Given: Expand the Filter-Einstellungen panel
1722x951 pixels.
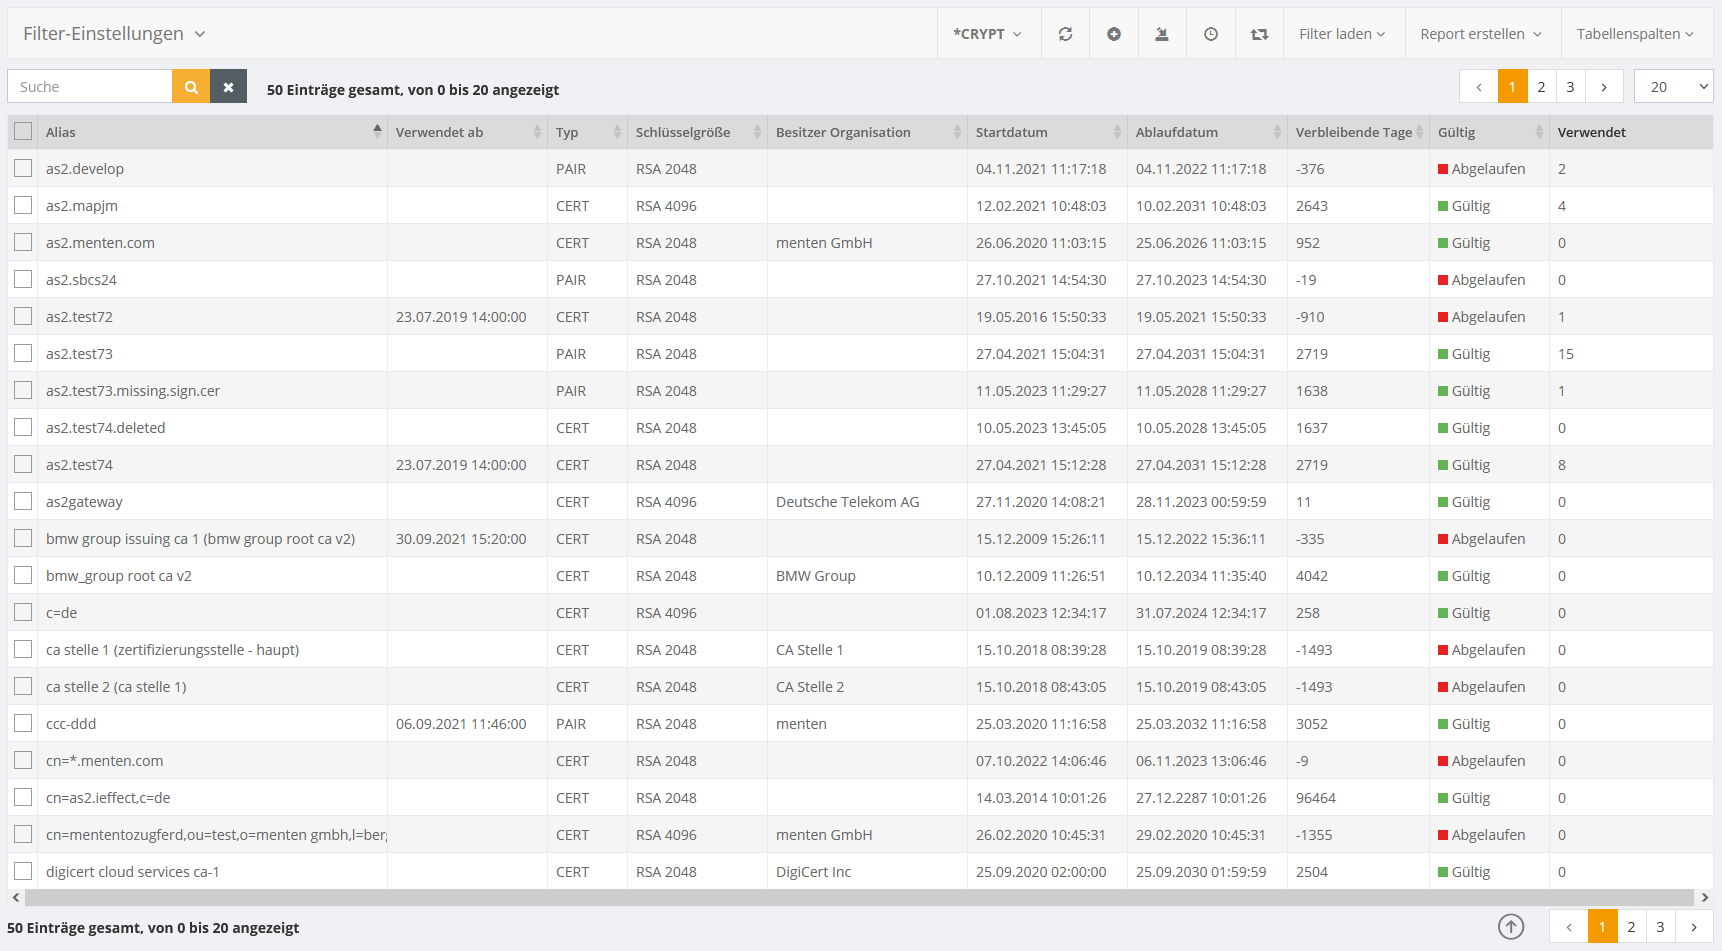Looking at the screenshot, I should (x=114, y=34).
